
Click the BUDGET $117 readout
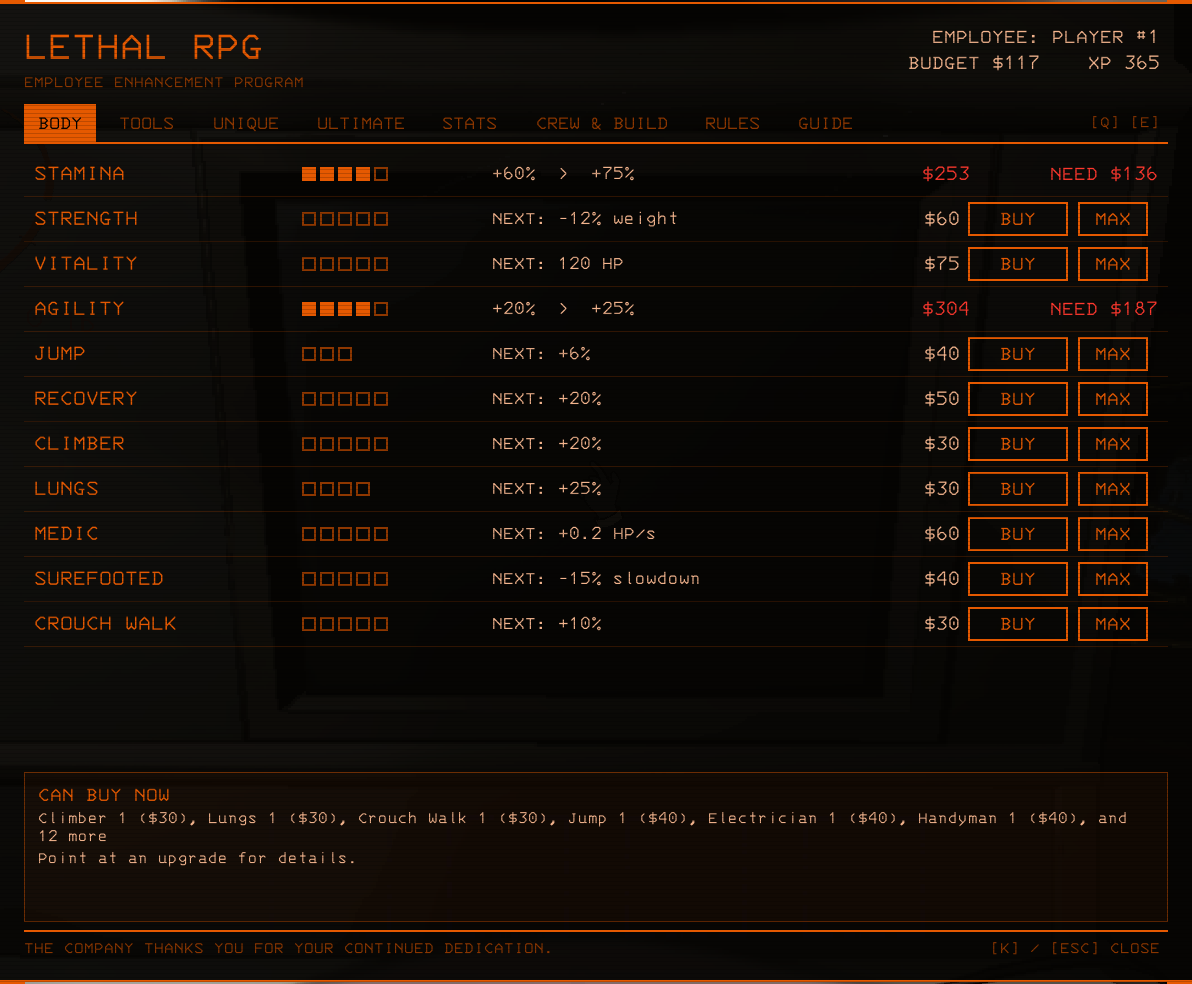(974, 63)
